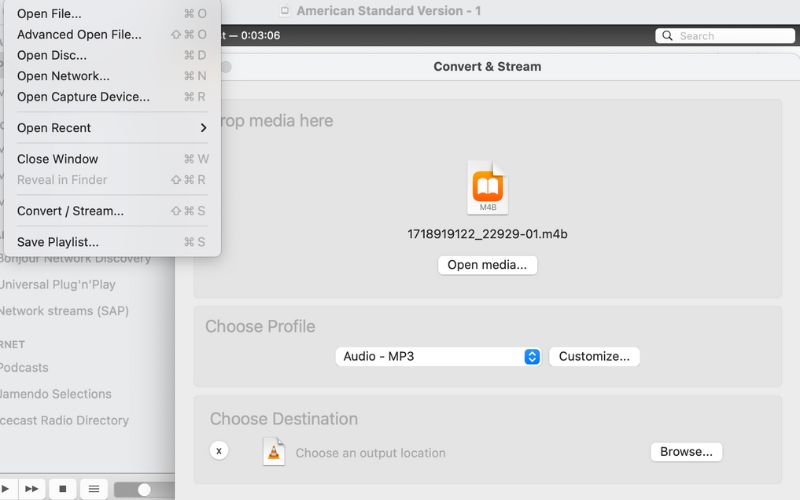800x500 pixels.
Task: Click the round x button in Choose Destination
Action: (219, 451)
